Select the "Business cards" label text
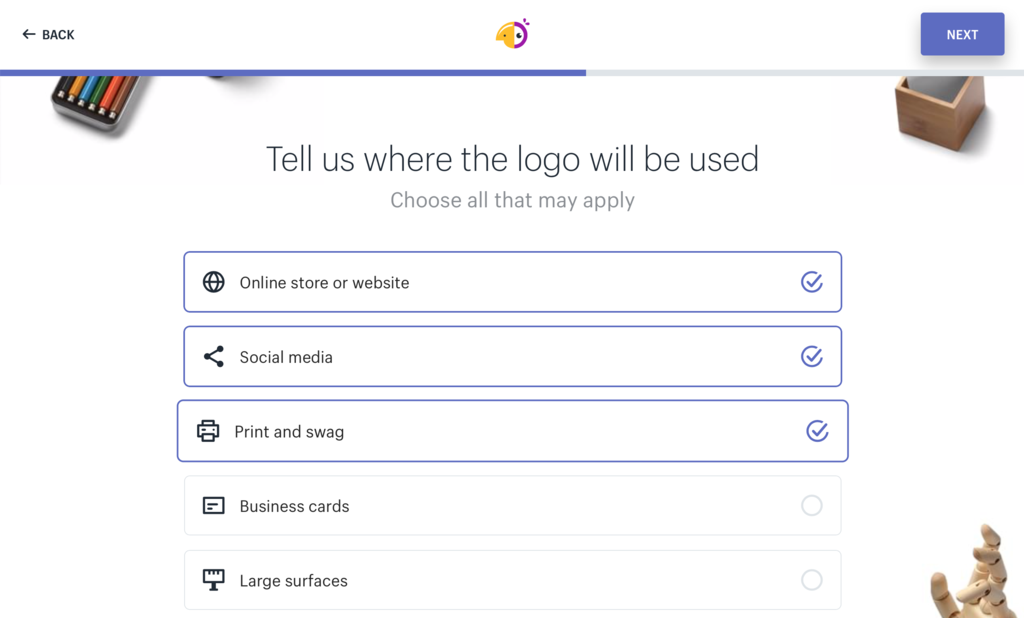The width and height of the screenshot is (1024, 618). click(x=294, y=506)
